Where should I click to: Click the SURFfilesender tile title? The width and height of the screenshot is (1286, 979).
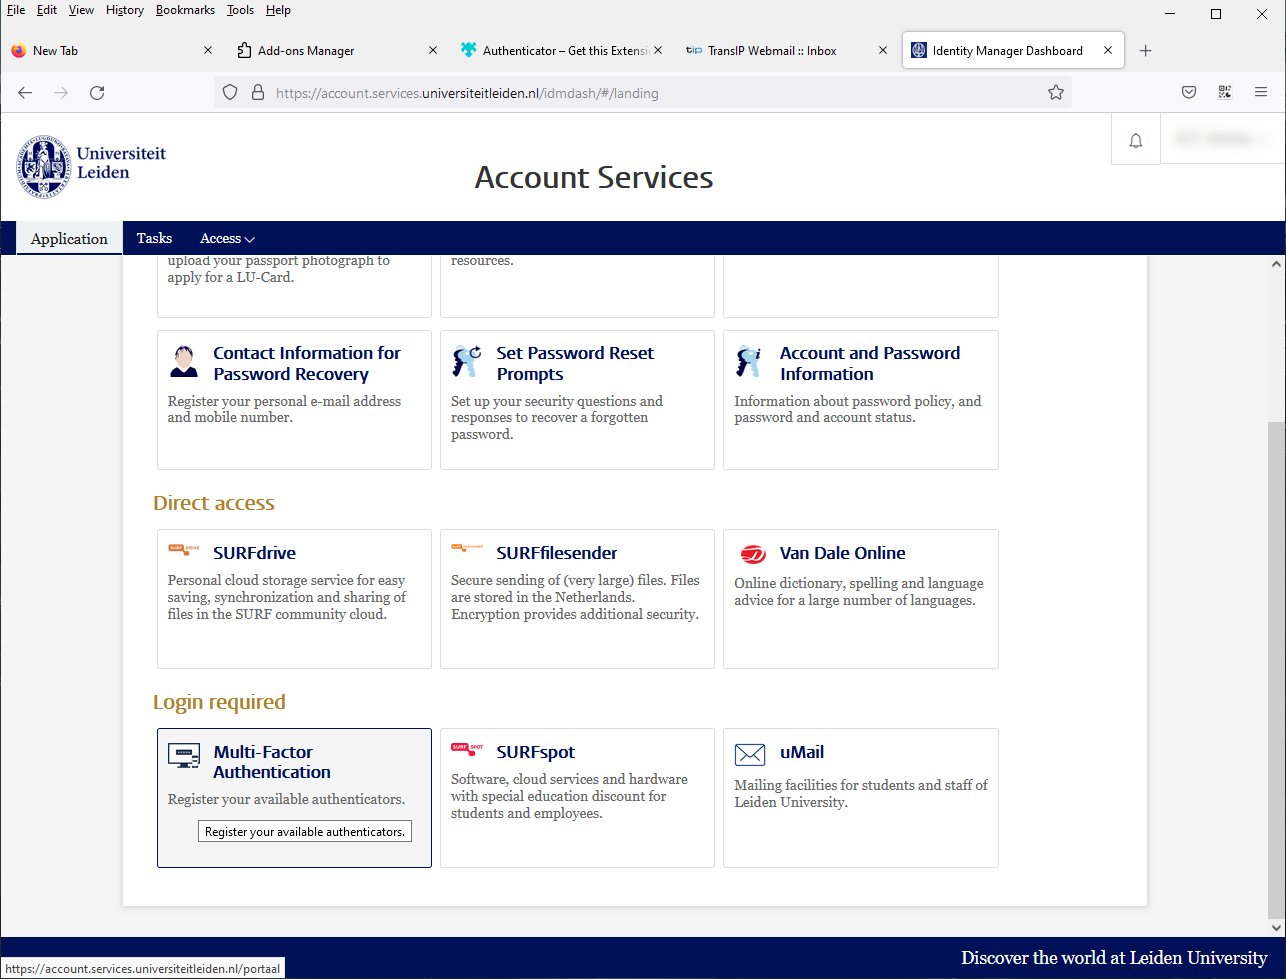tap(557, 553)
